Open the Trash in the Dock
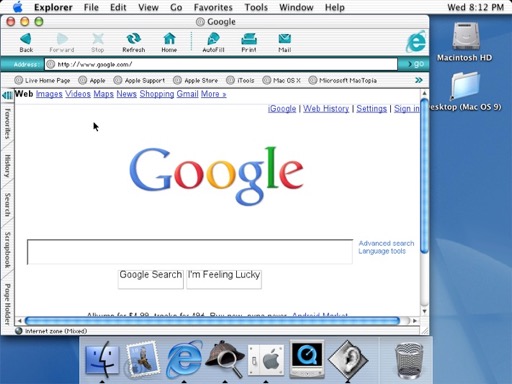512x384 pixels. pyautogui.click(x=409, y=361)
